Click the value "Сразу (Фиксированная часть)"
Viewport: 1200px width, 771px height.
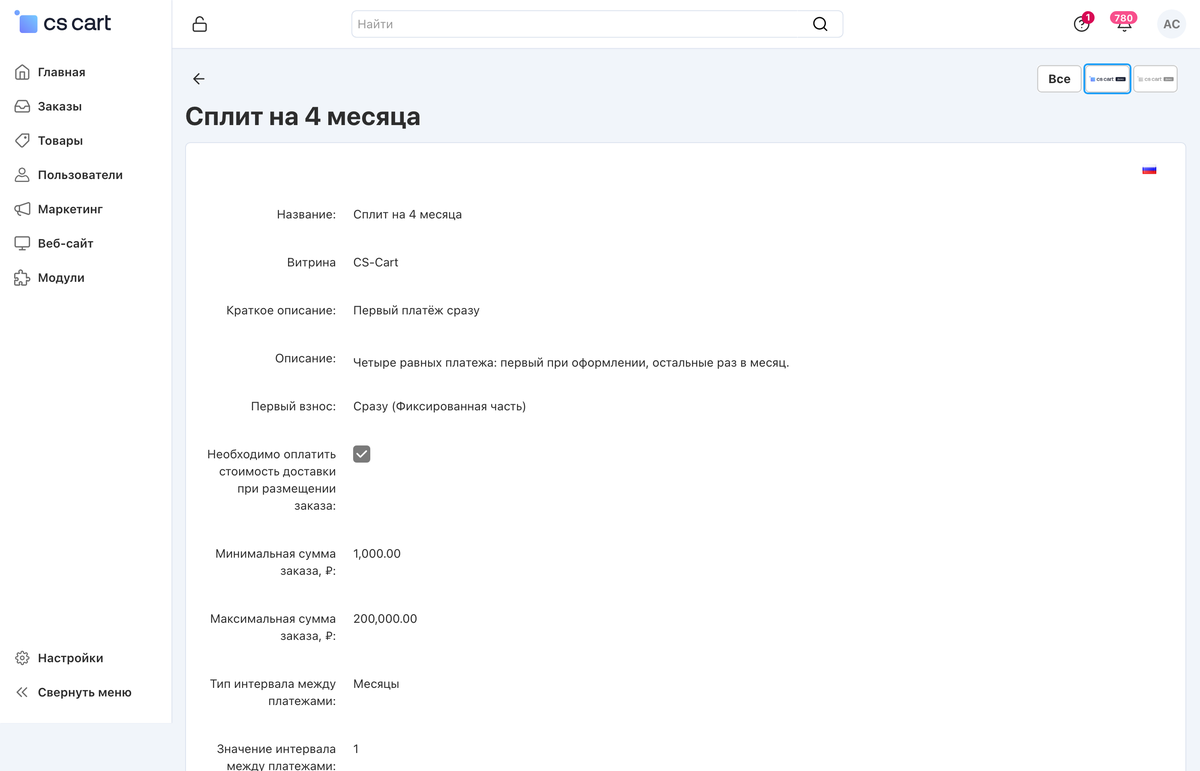click(439, 406)
